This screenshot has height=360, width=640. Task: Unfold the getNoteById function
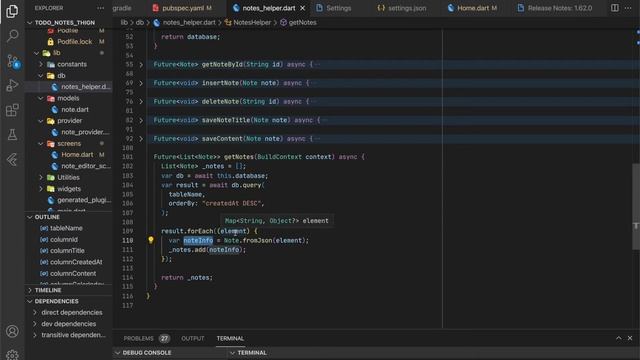tap(141, 64)
